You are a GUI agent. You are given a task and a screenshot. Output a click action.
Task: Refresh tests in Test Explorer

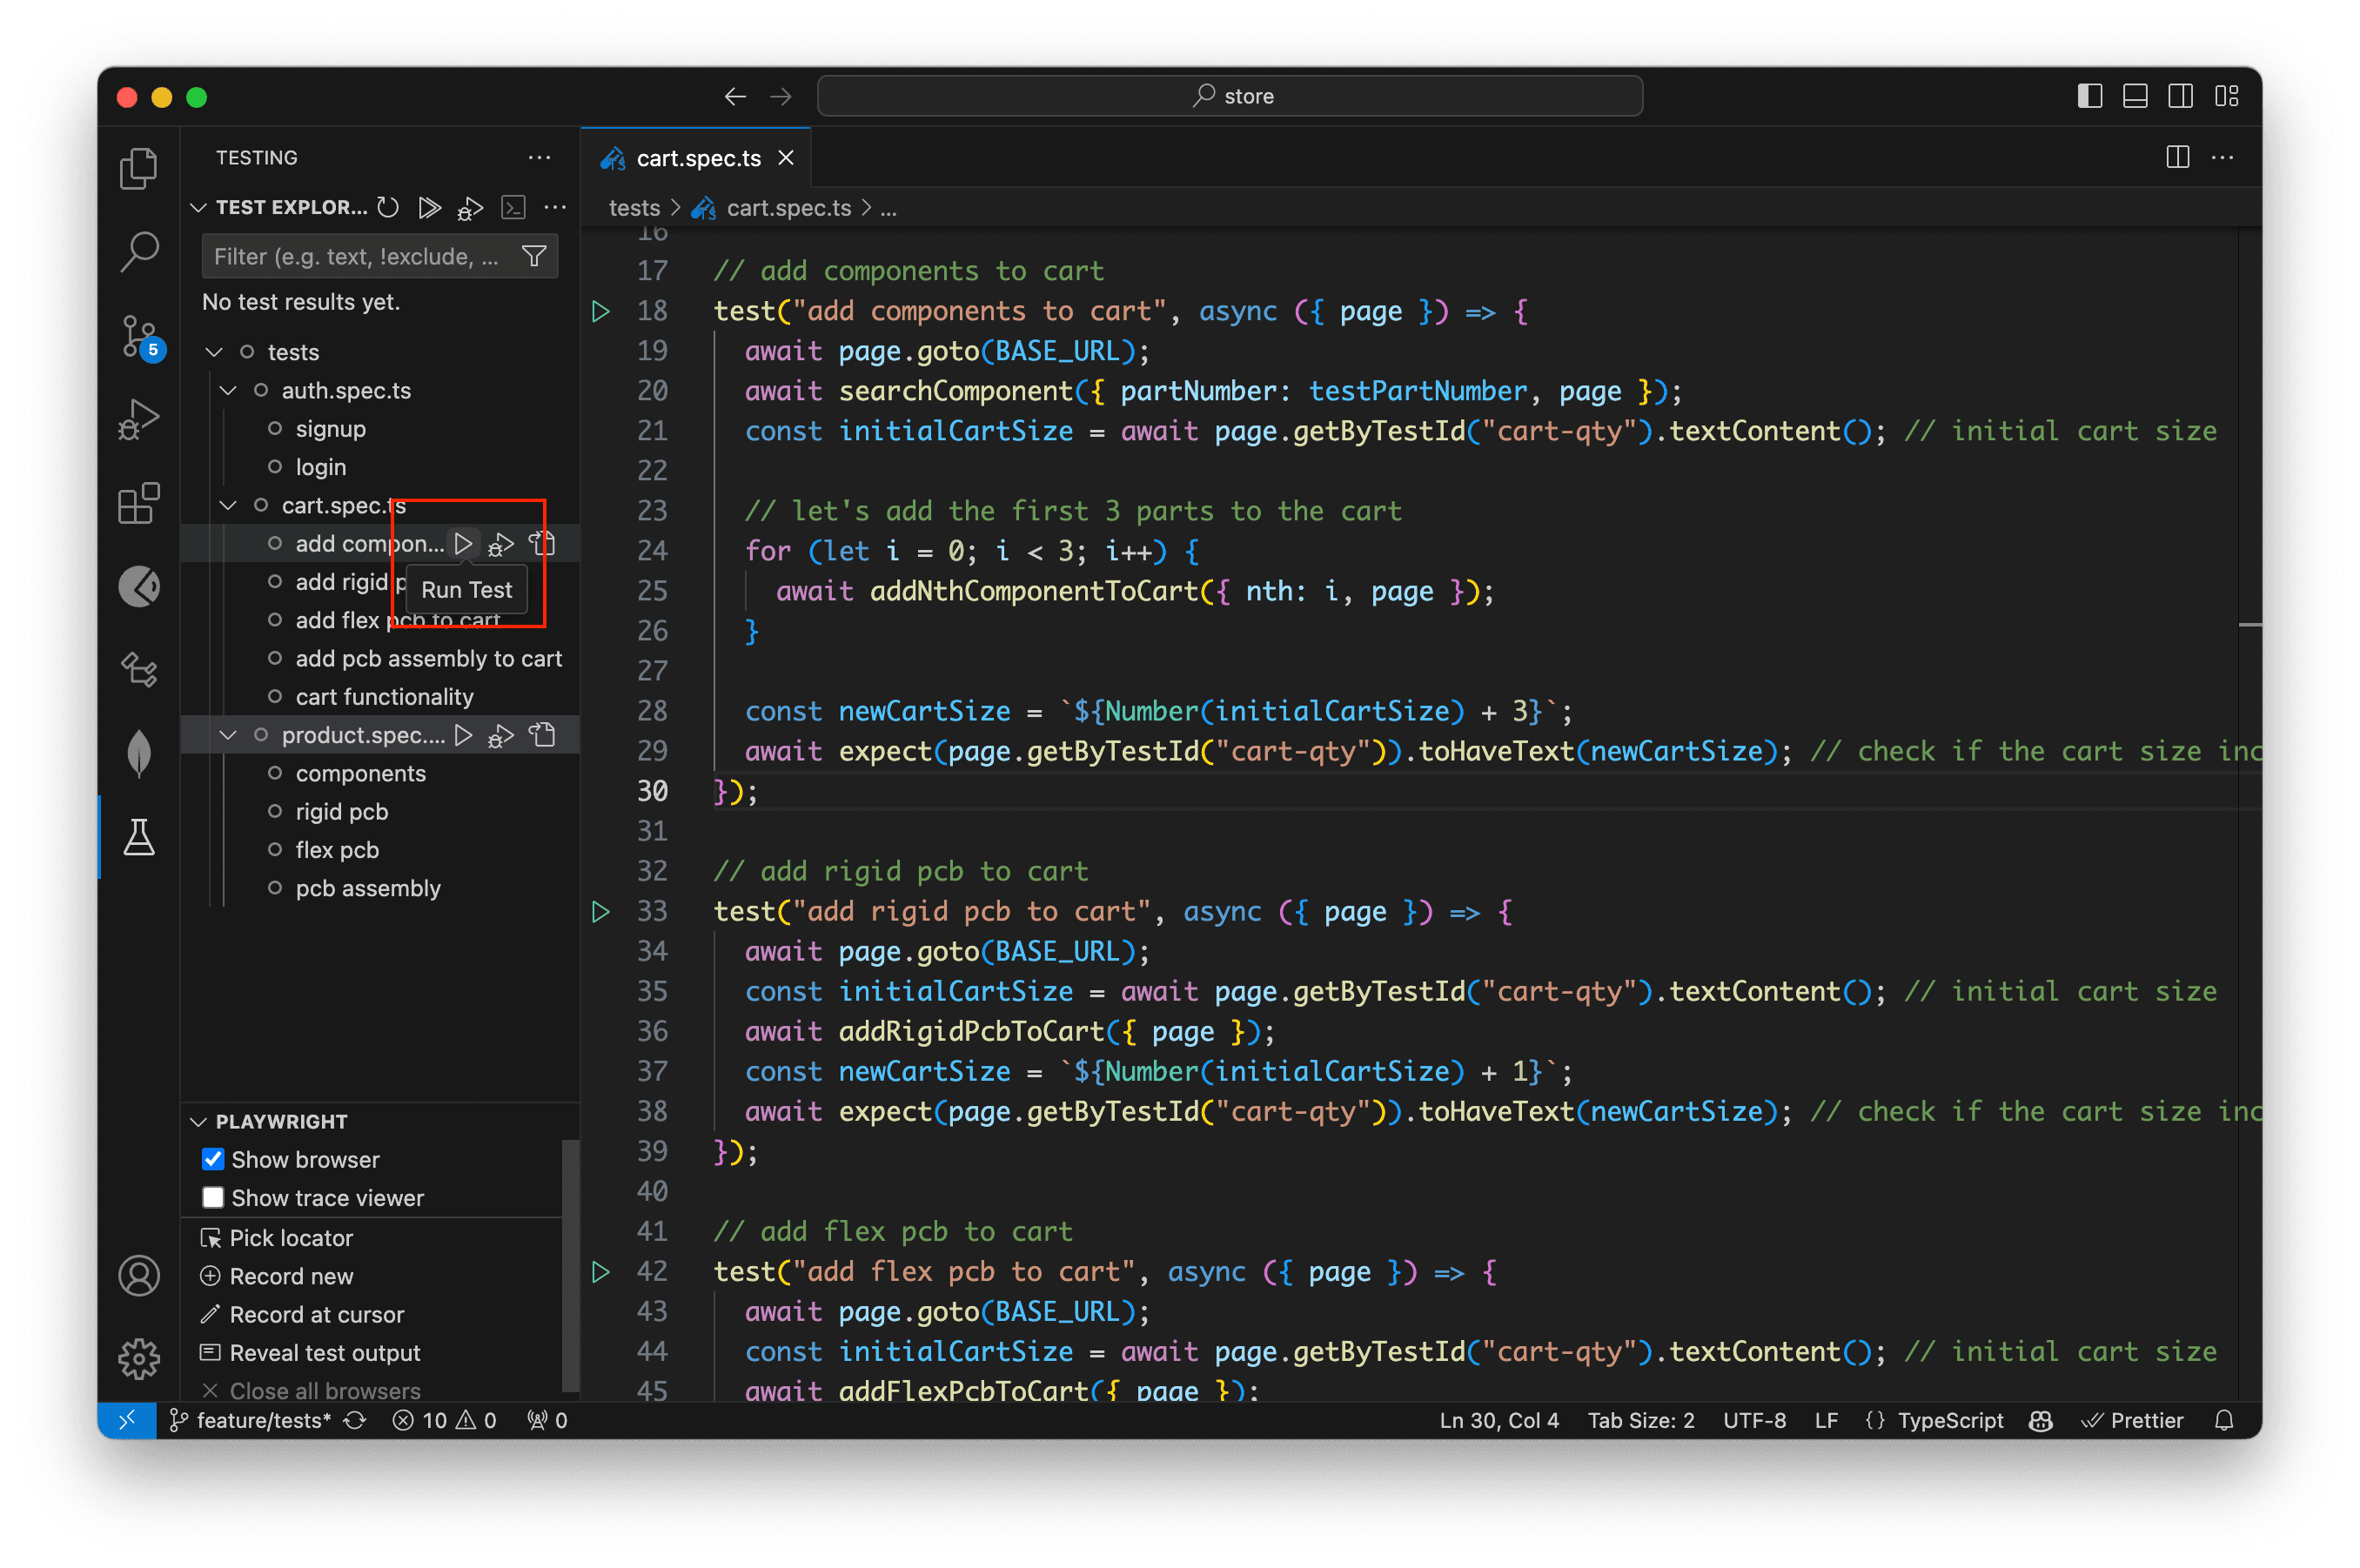point(388,207)
